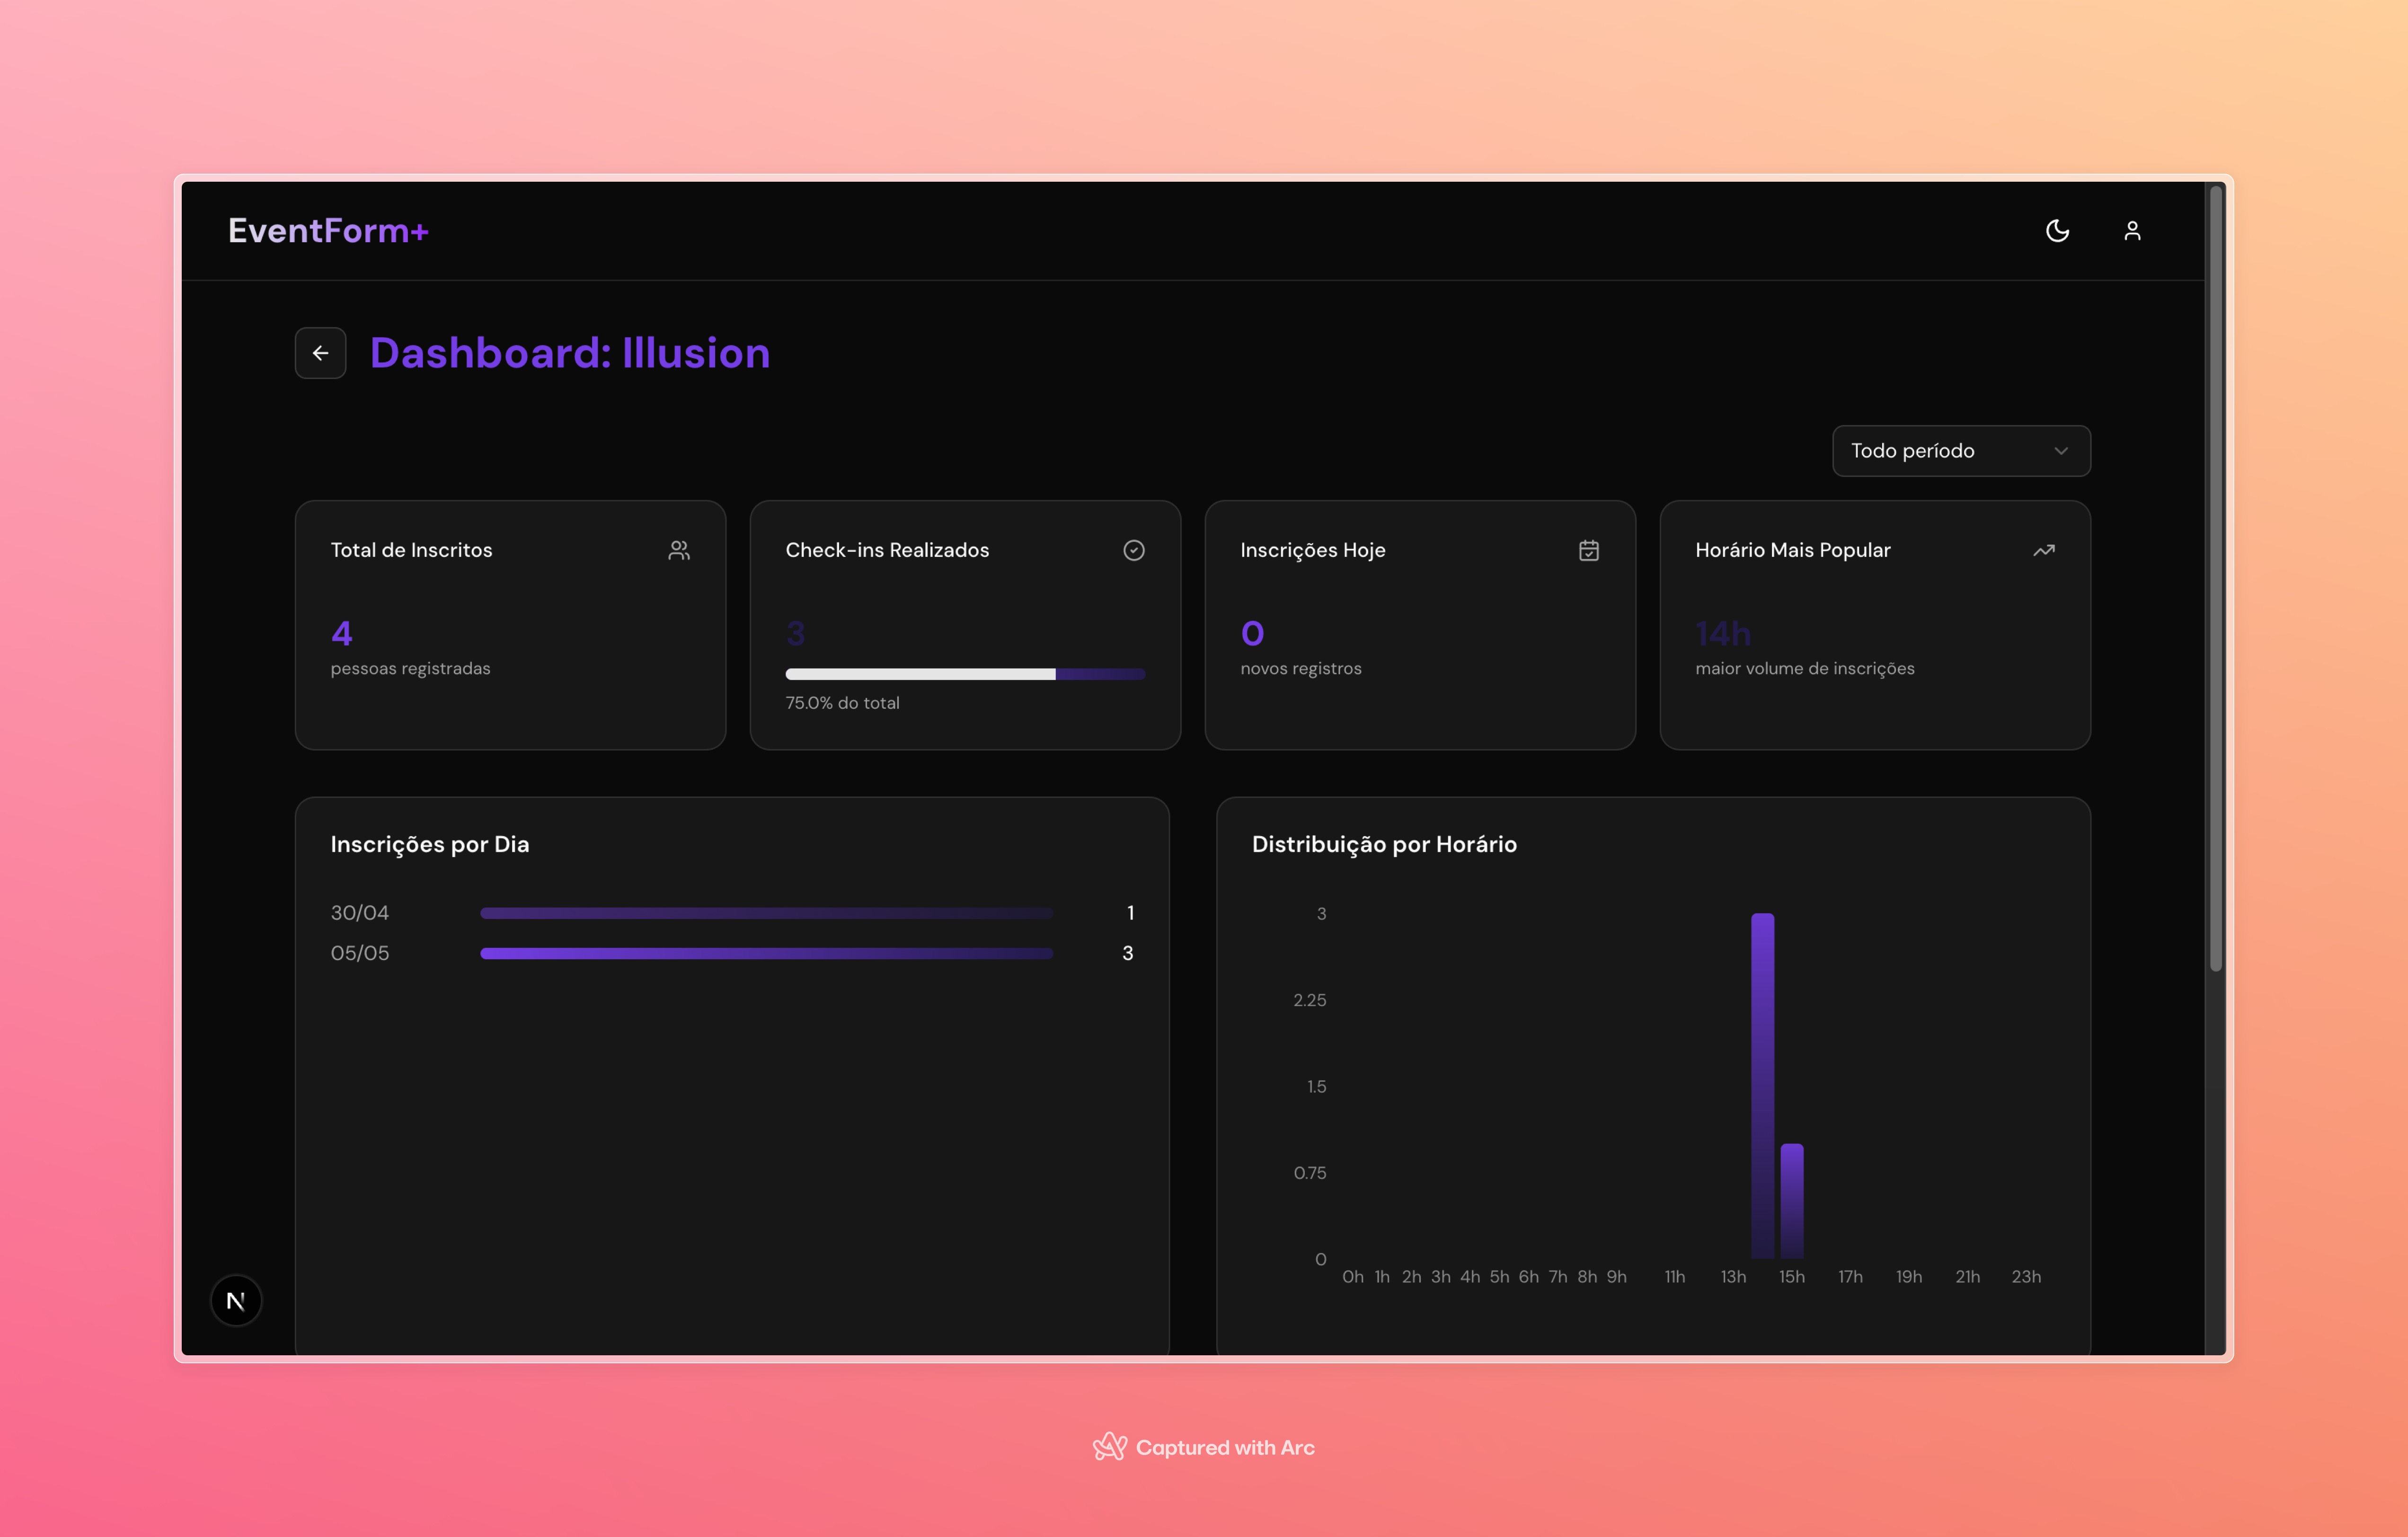This screenshot has height=1537, width=2408.
Task: Go back using the arrow button
Action: (x=320, y=353)
